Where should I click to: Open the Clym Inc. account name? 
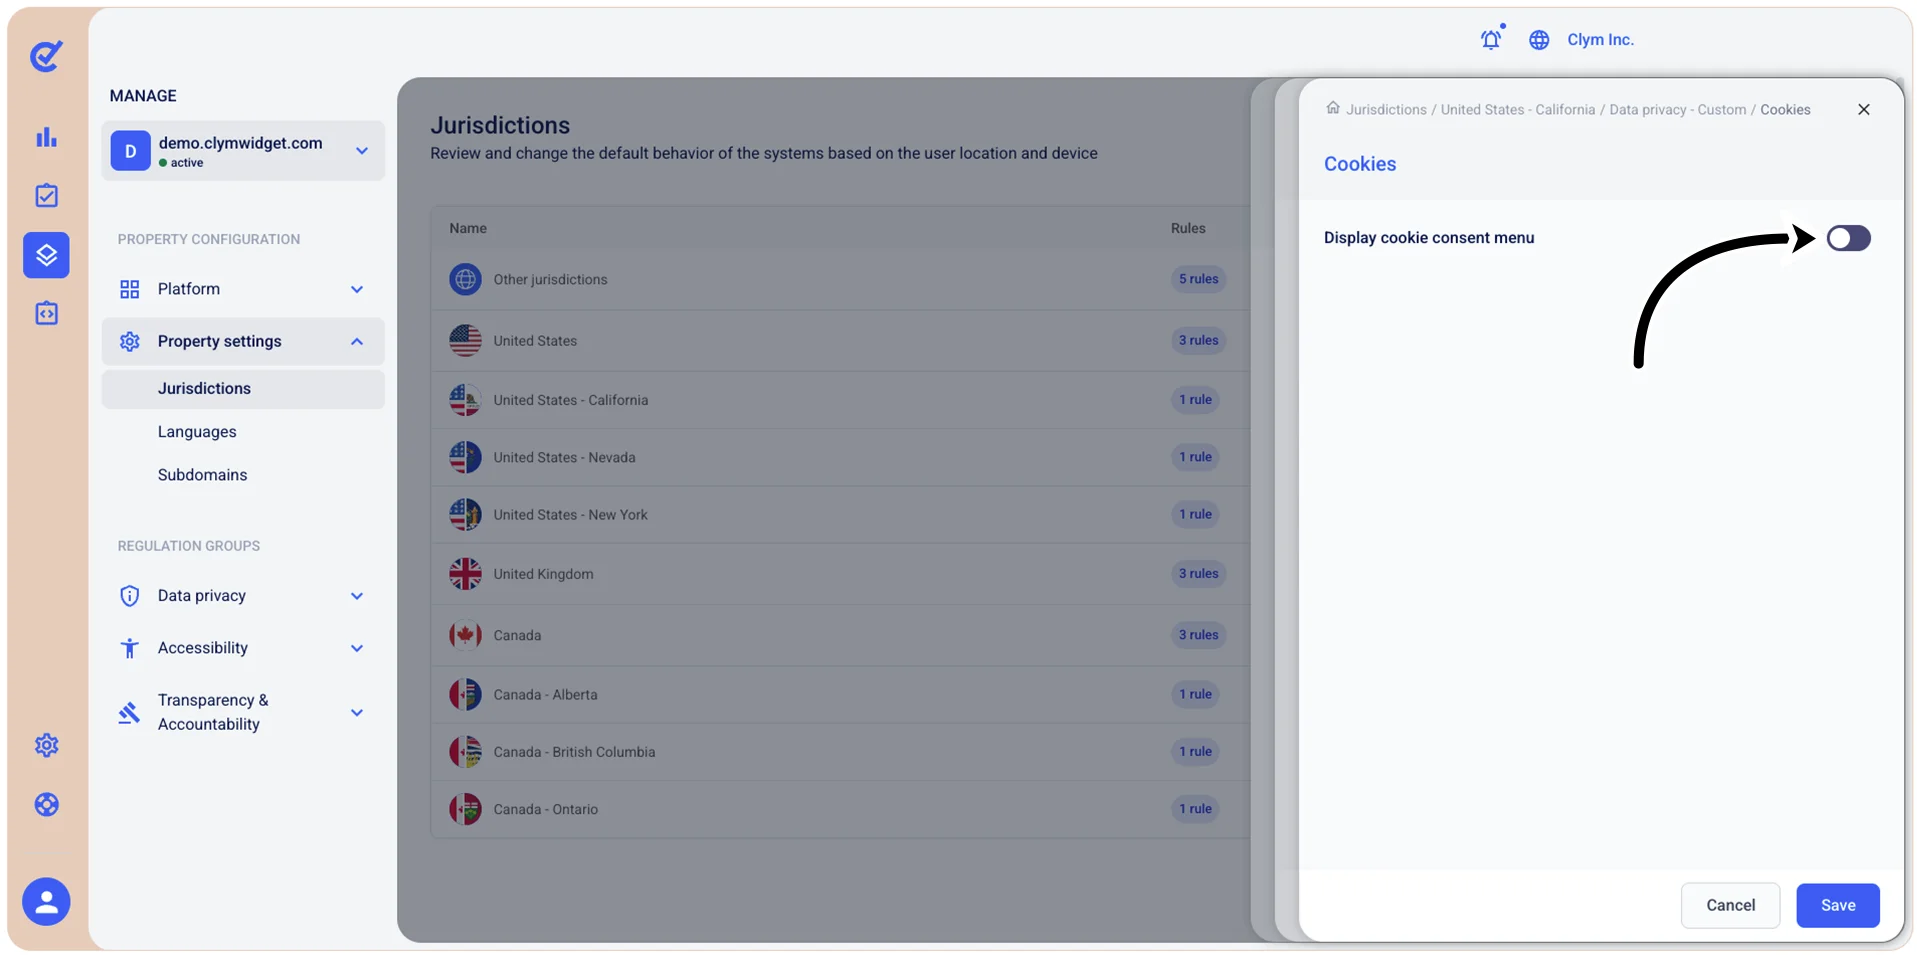pyautogui.click(x=1600, y=40)
